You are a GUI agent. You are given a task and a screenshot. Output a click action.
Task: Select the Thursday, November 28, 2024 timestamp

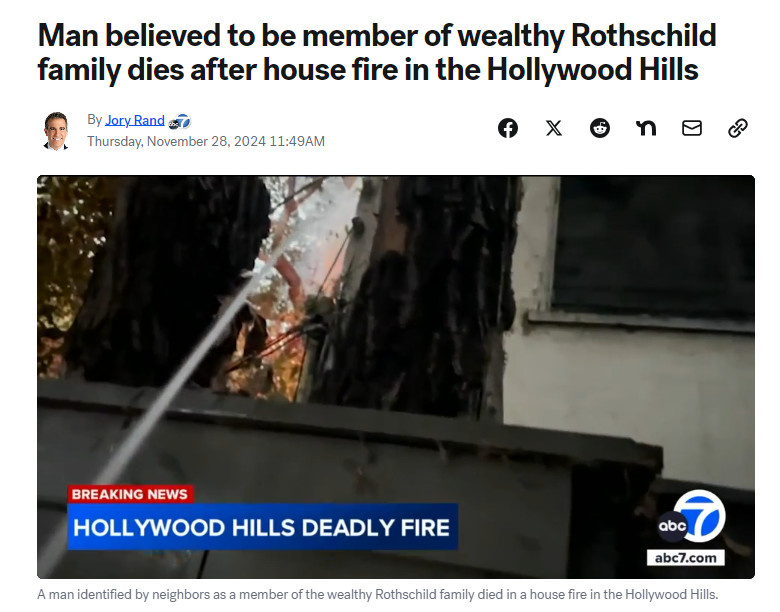tap(206, 141)
